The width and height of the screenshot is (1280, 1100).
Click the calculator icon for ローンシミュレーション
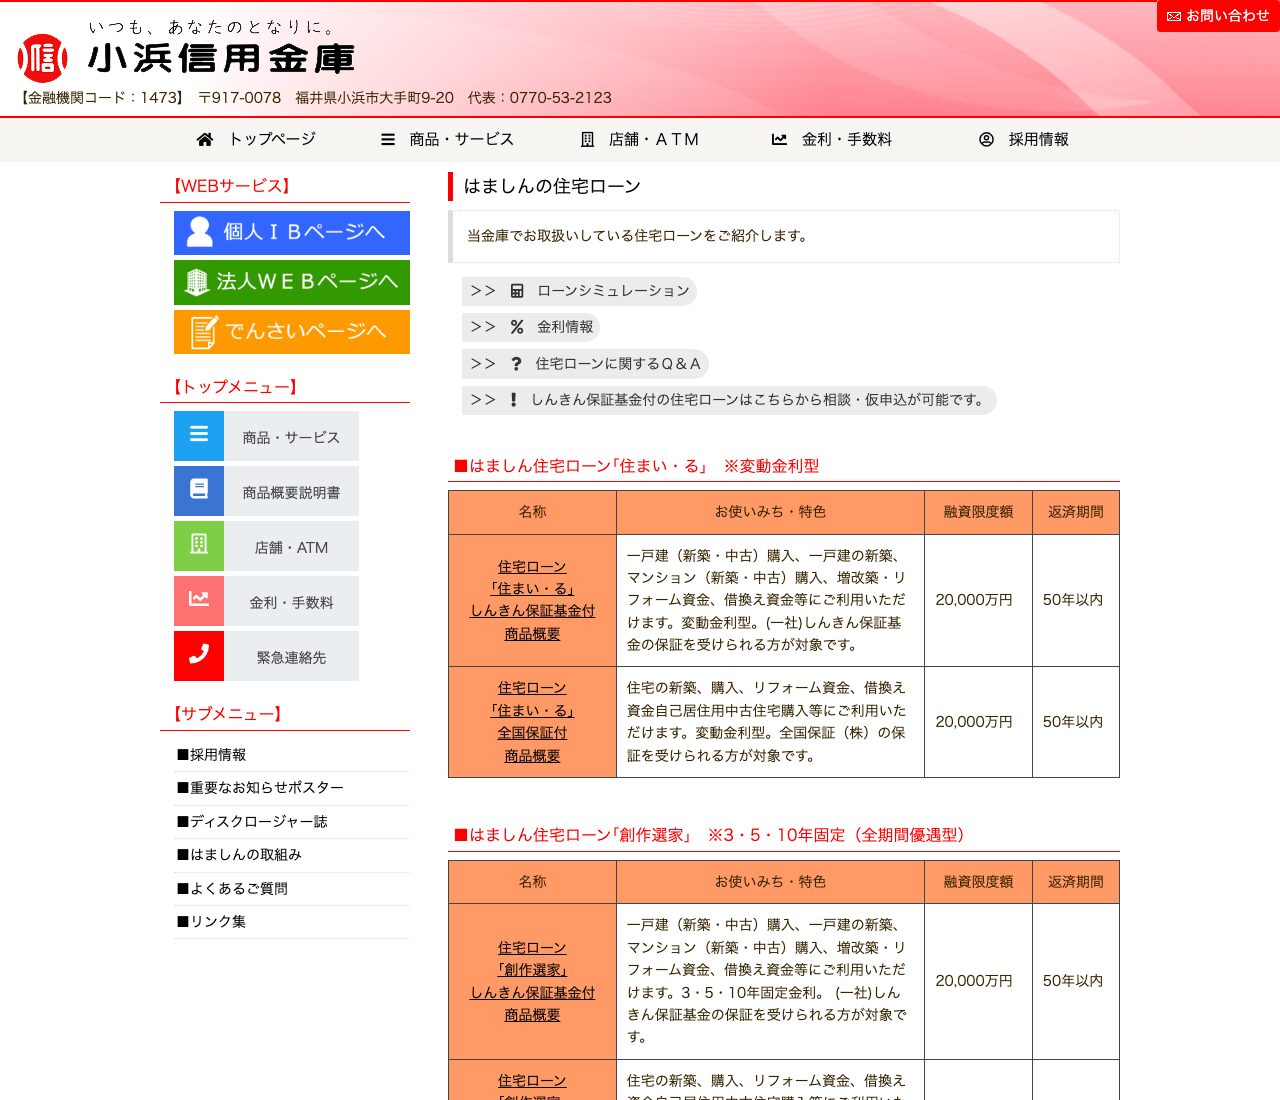517,291
